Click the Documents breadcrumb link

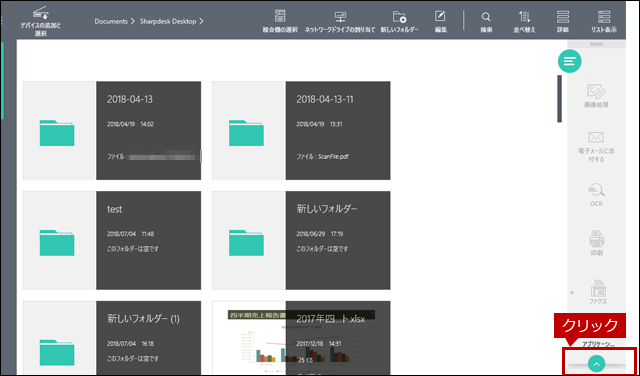(x=111, y=21)
